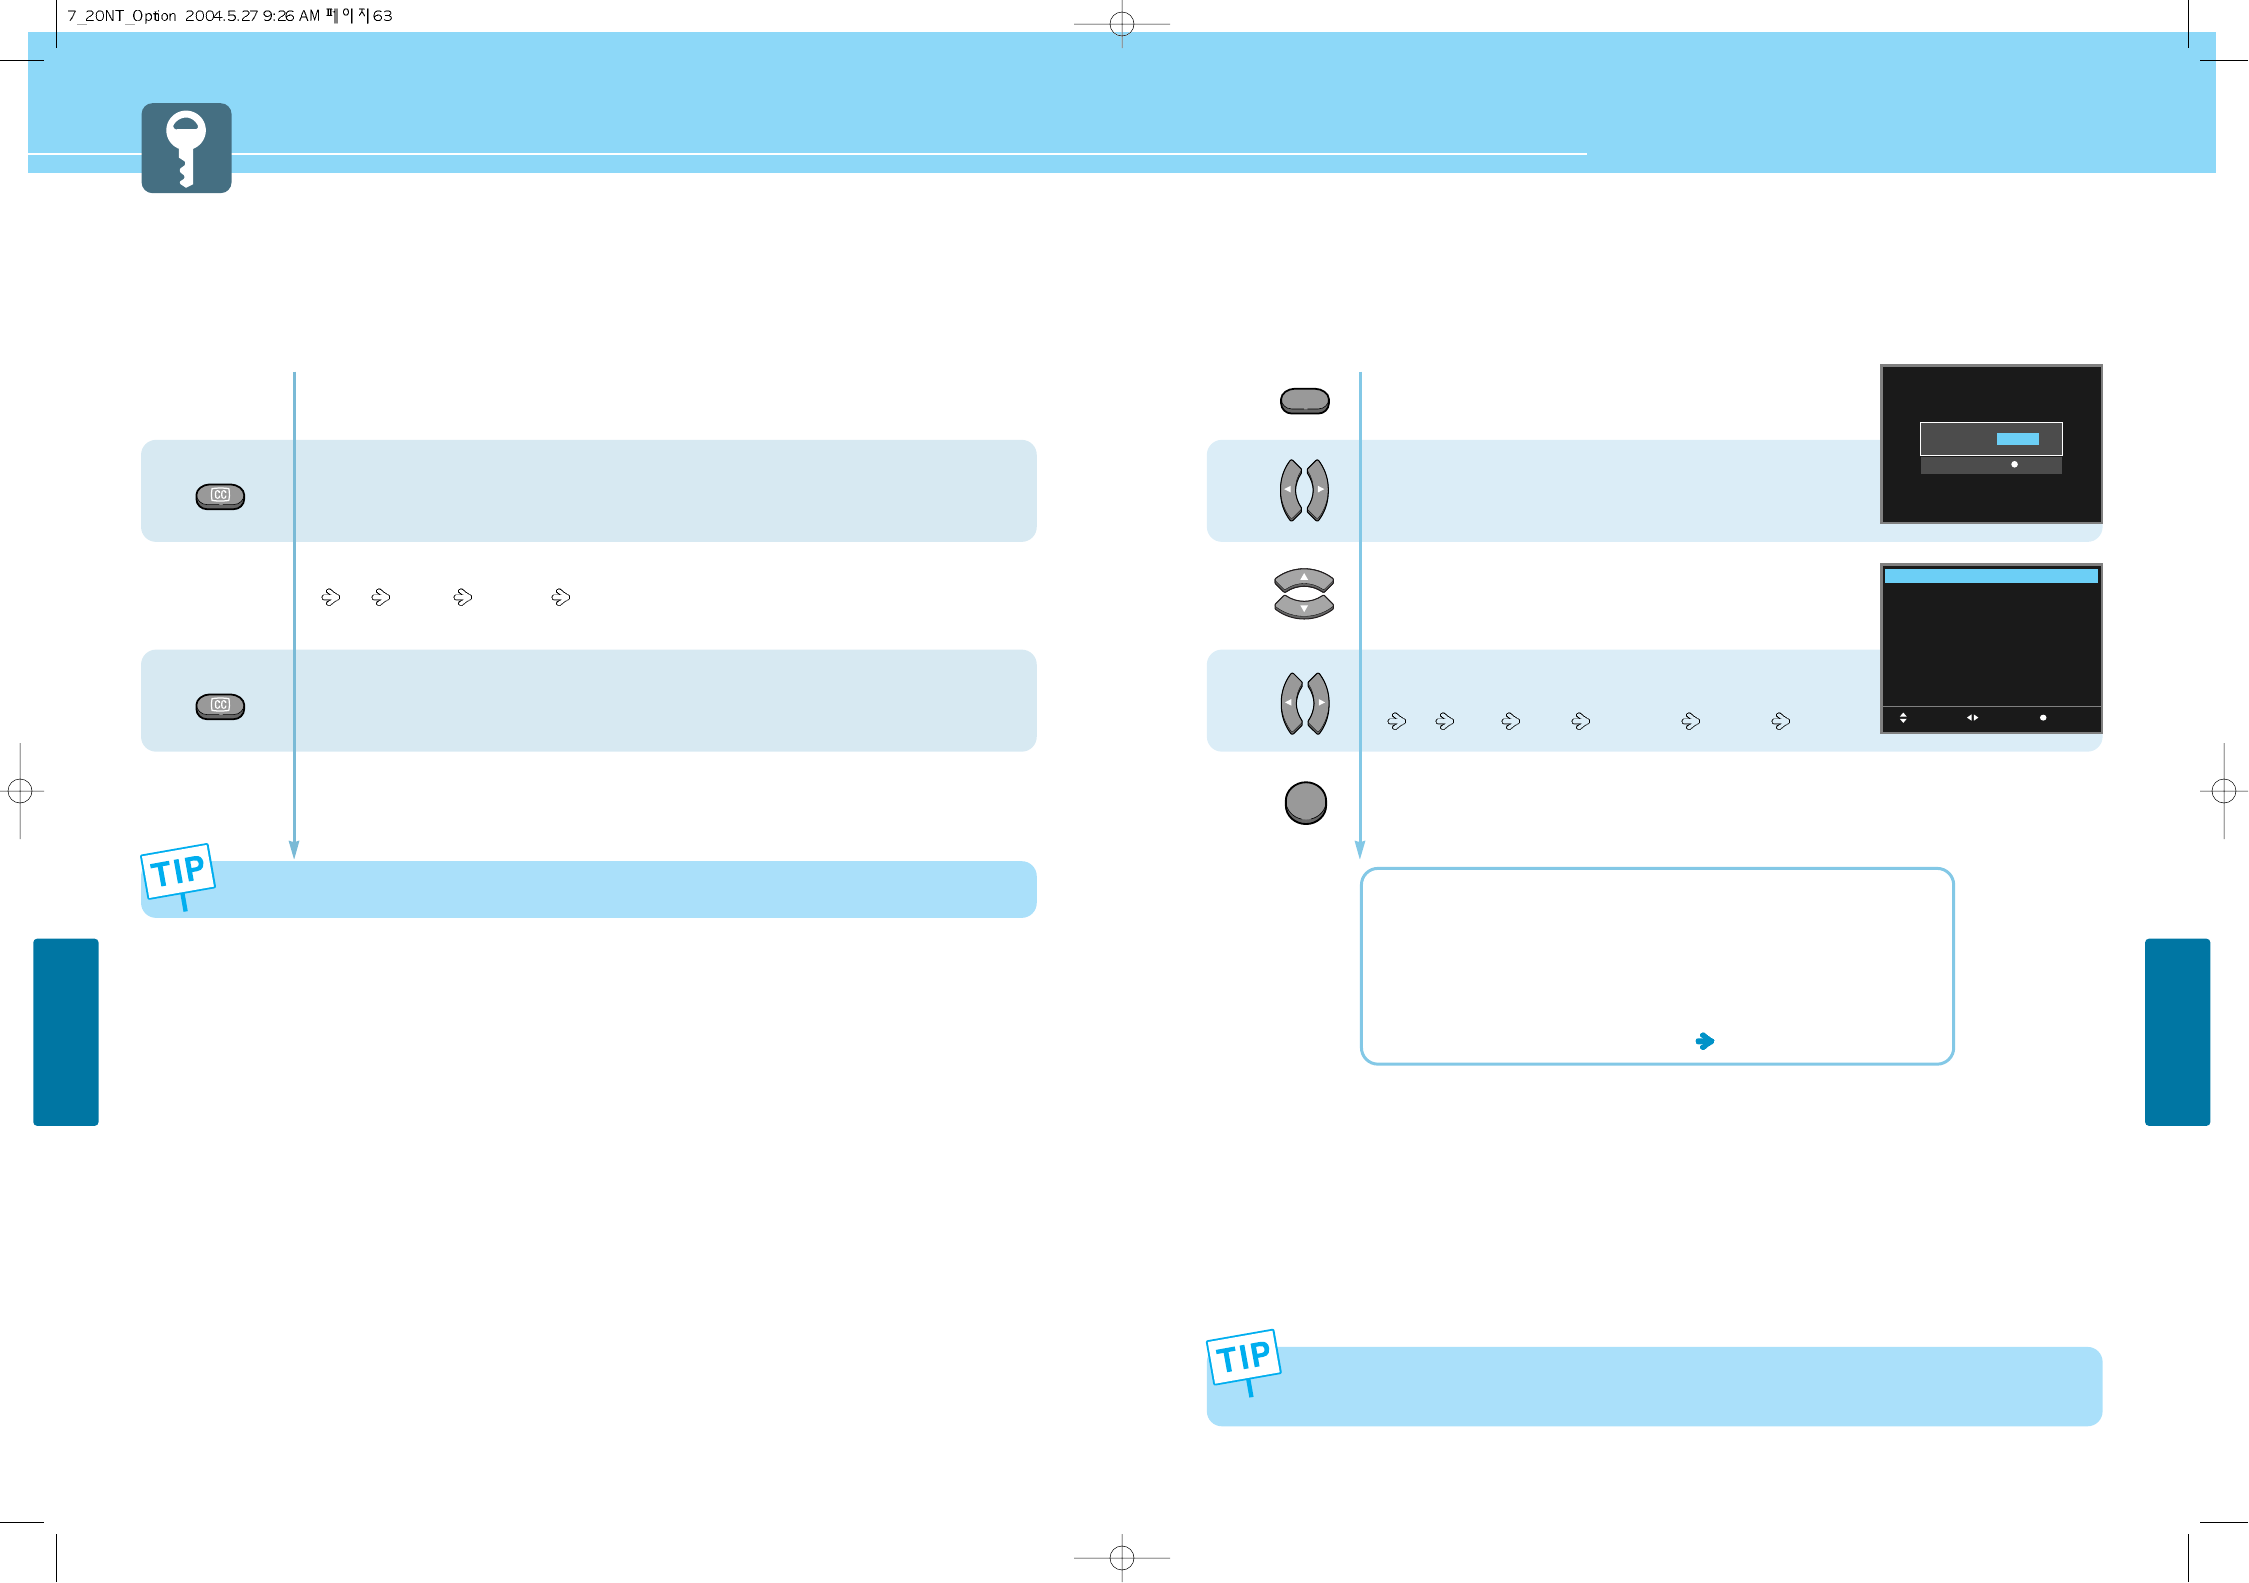Click the timestamp '2004.5.27 9:26 AM'

(252, 16)
